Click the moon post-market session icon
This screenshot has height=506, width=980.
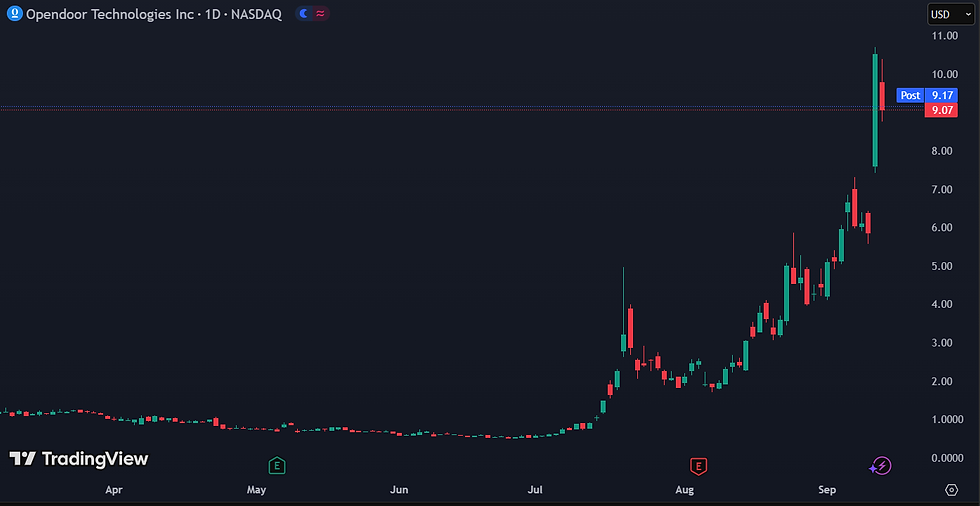click(304, 14)
